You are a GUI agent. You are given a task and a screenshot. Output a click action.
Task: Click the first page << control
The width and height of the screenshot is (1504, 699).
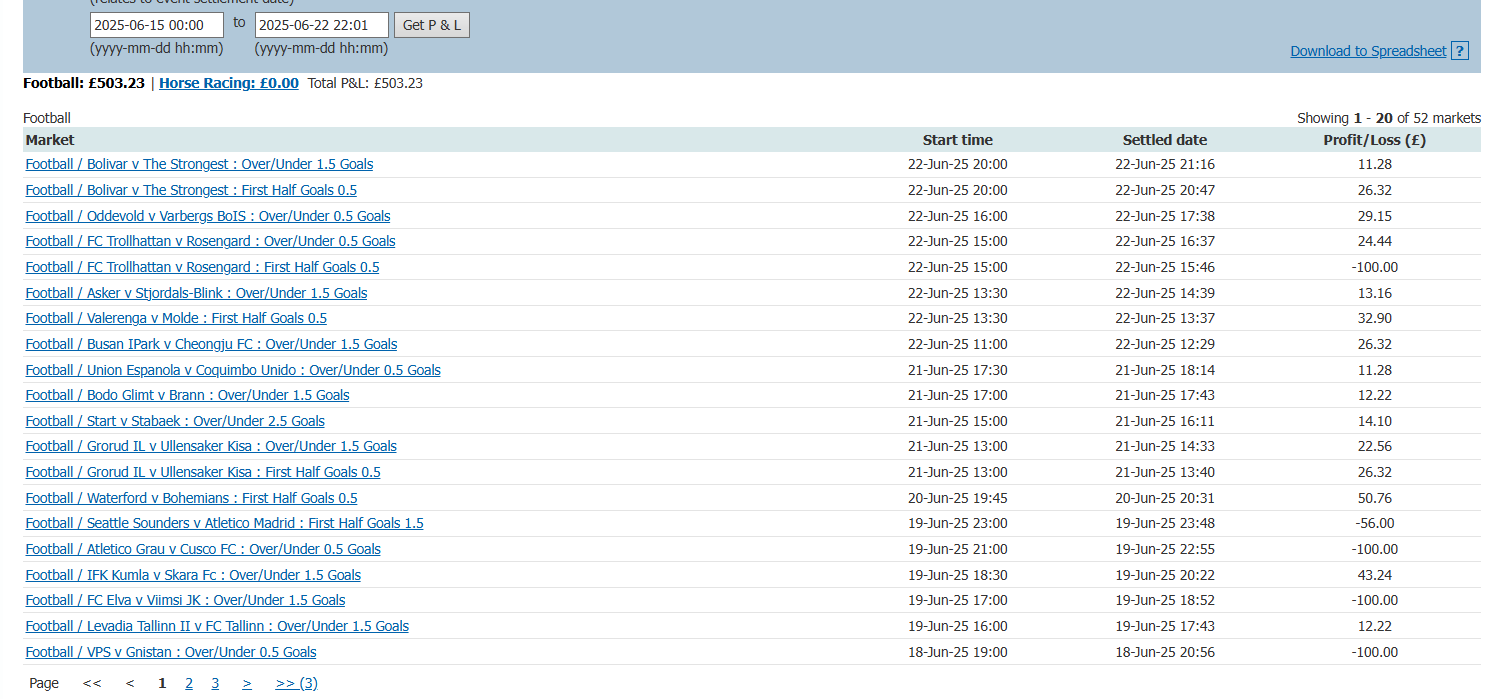click(x=92, y=683)
